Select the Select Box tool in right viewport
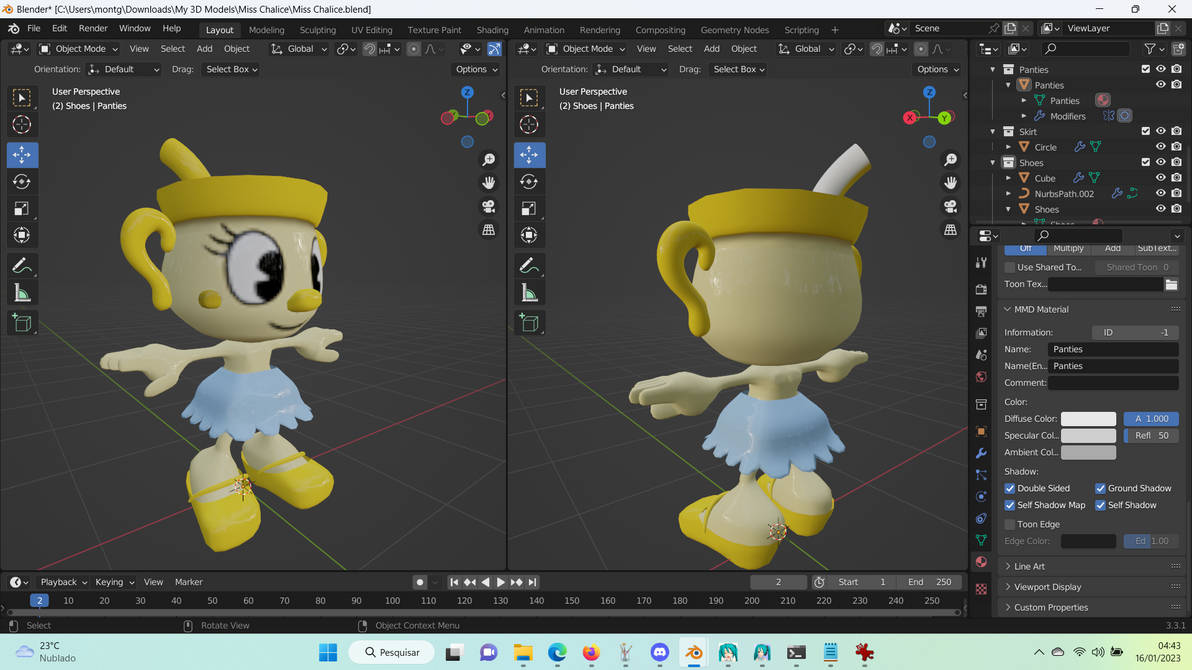Viewport: 1192px width, 670px height. point(529,98)
